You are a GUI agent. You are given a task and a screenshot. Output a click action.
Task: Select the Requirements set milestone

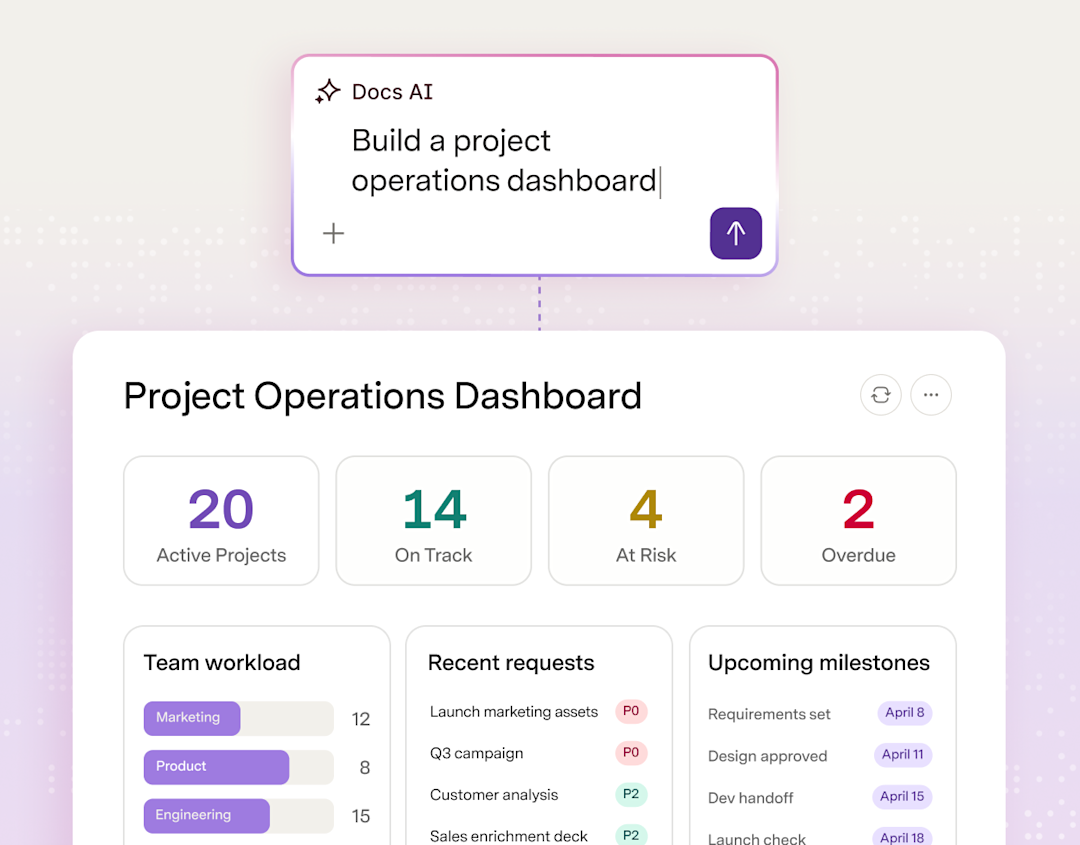(769, 714)
